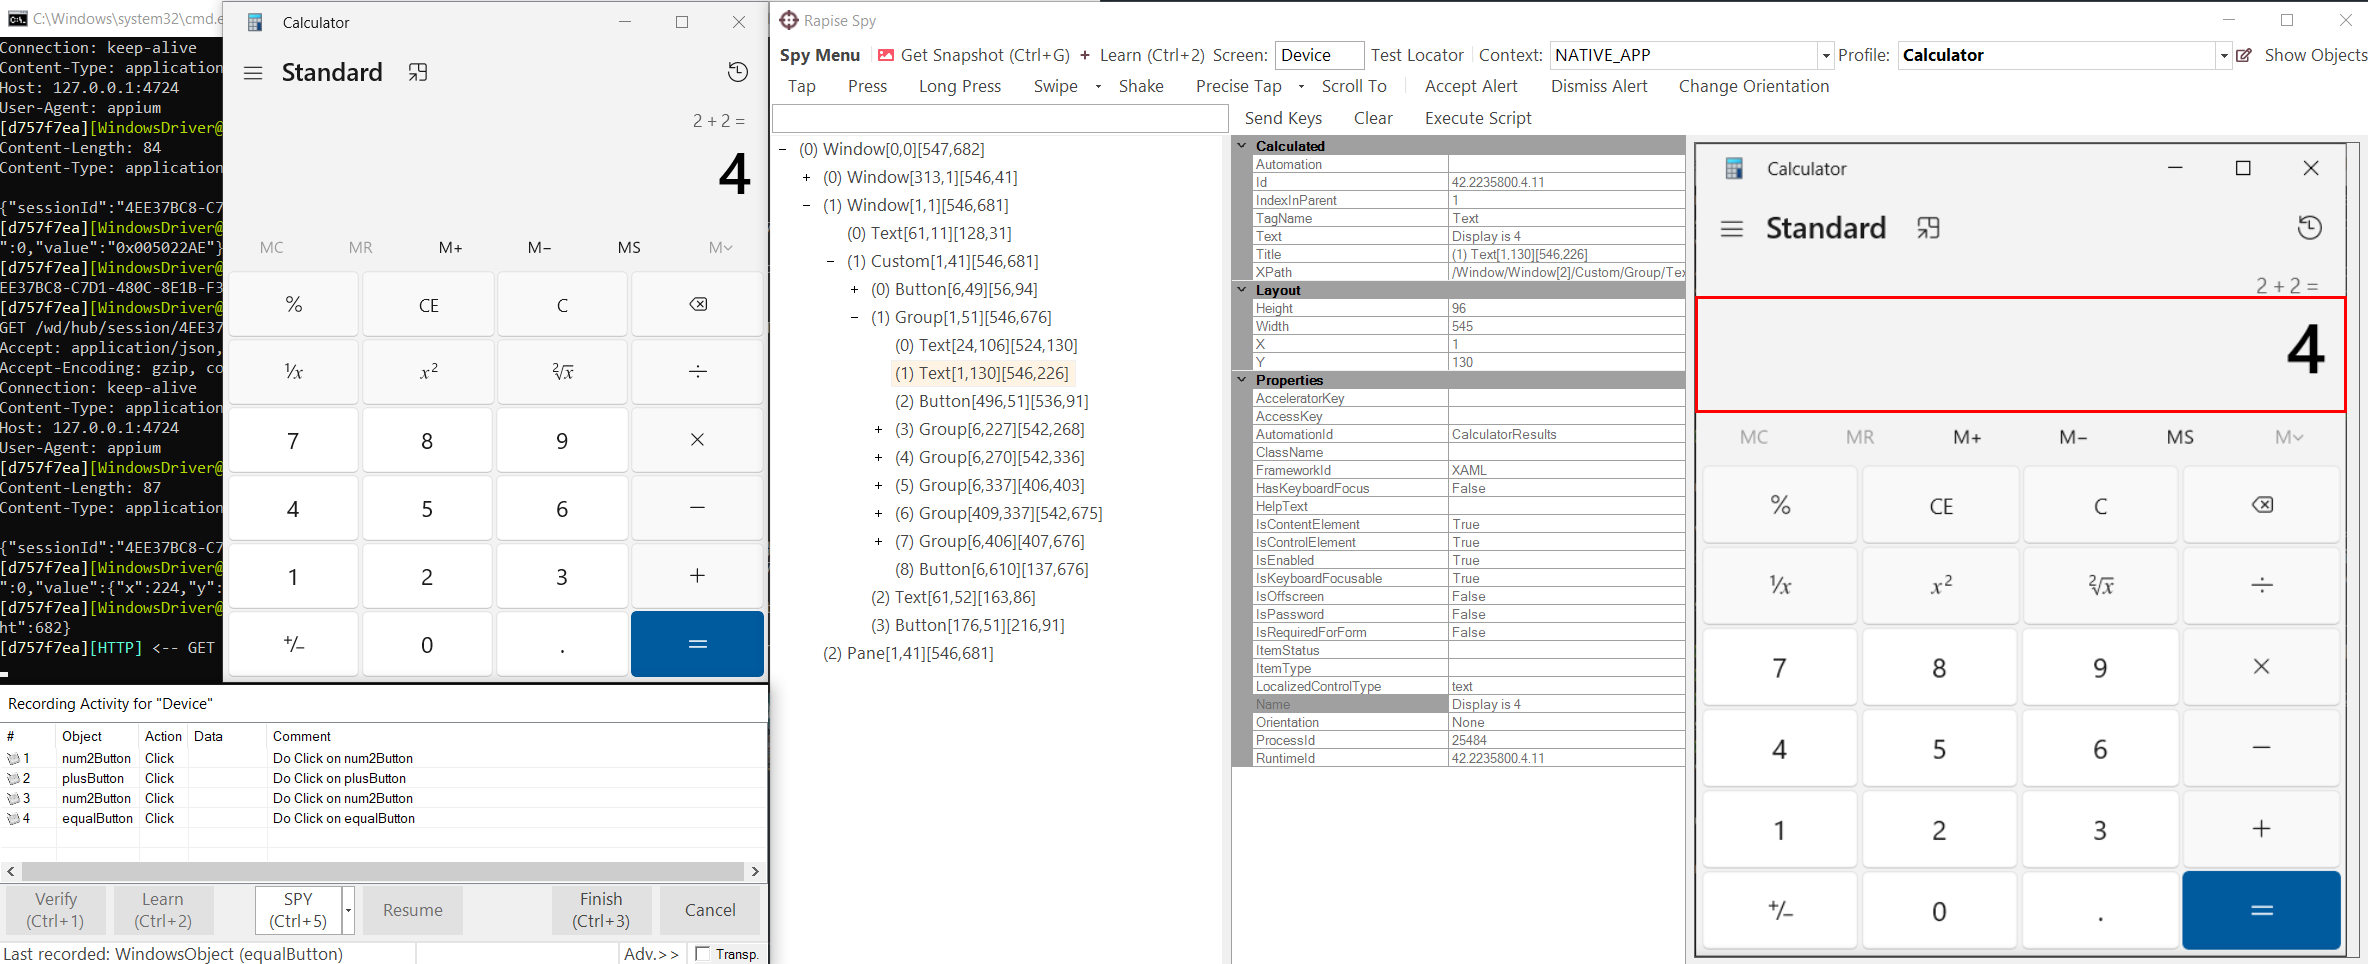2368x964 pixels.
Task: Open the Profile dropdown showing Calculator
Action: [2224, 56]
